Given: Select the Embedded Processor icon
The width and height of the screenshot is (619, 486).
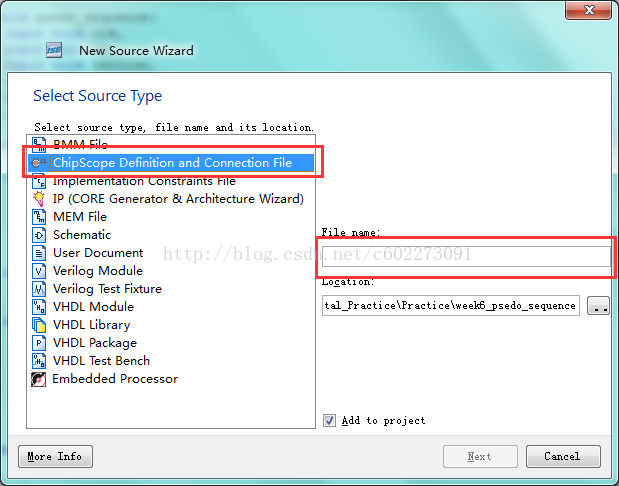Looking at the screenshot, I should 39,379.
